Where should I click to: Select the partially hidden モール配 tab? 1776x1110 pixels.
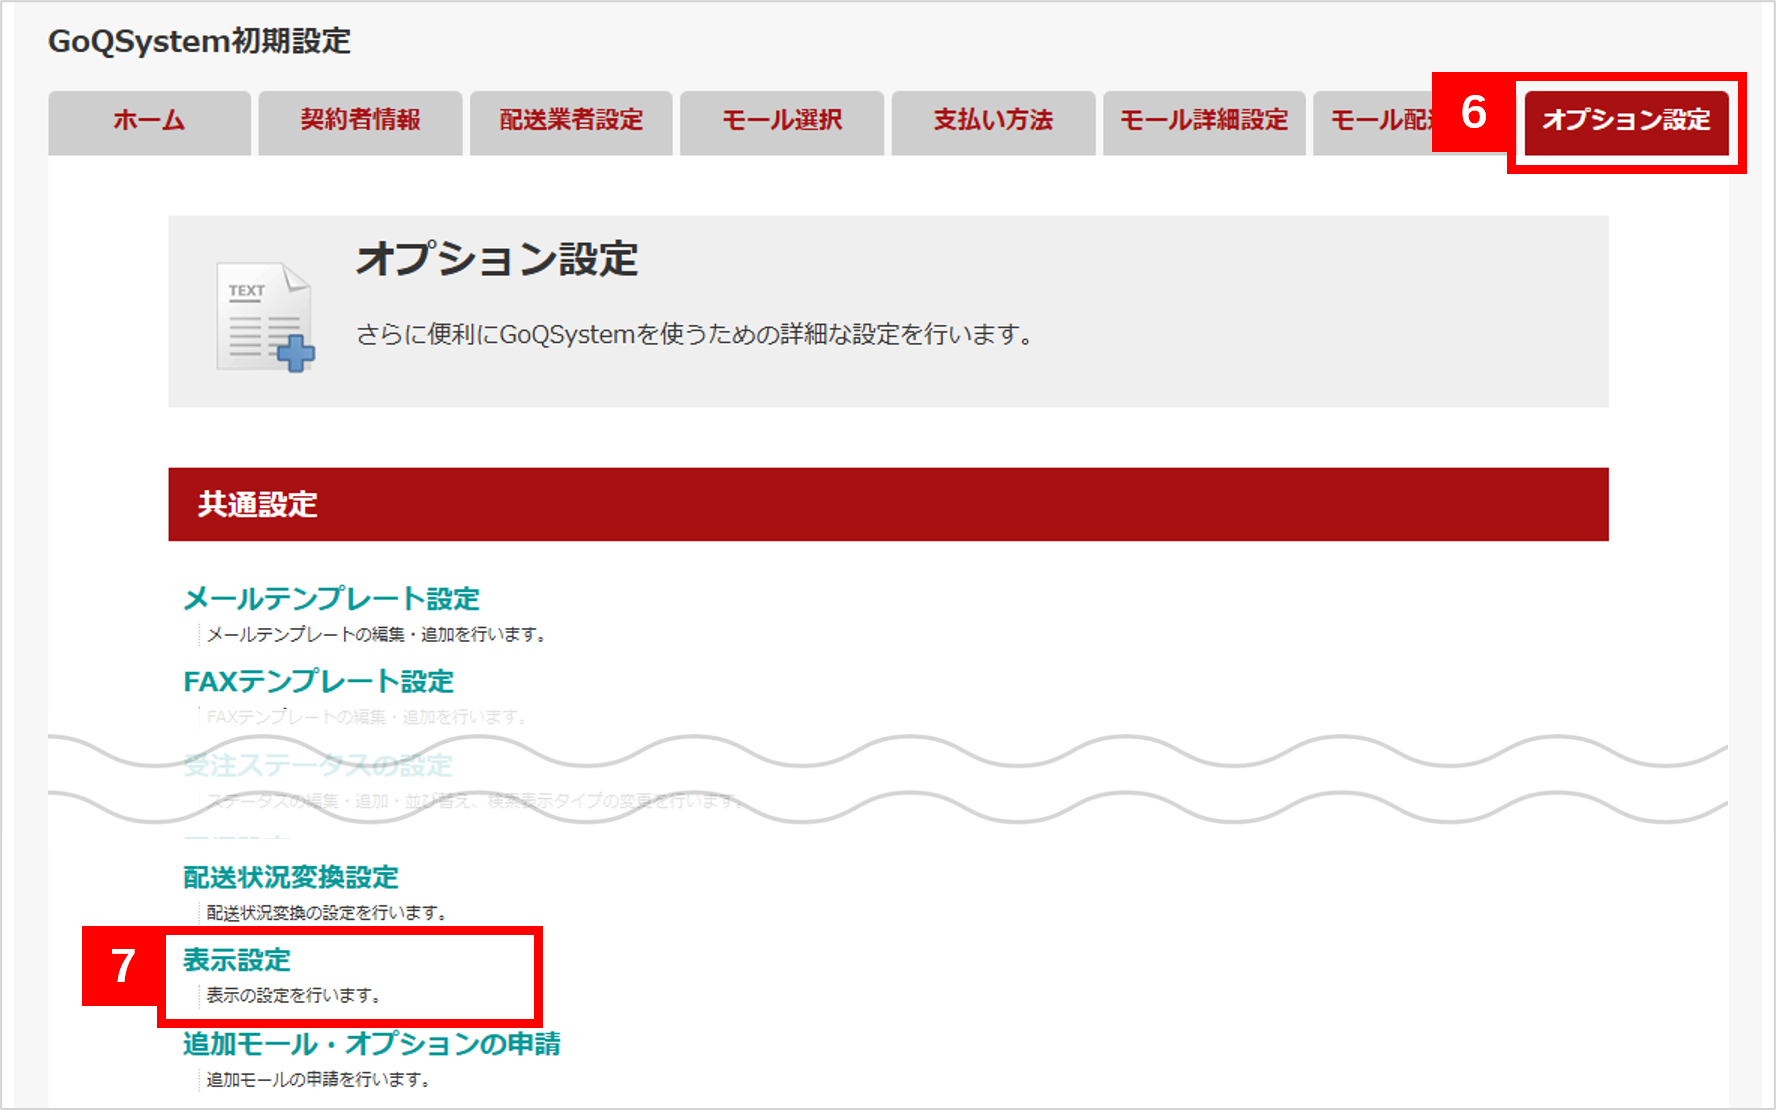(x=1375, y=121)
